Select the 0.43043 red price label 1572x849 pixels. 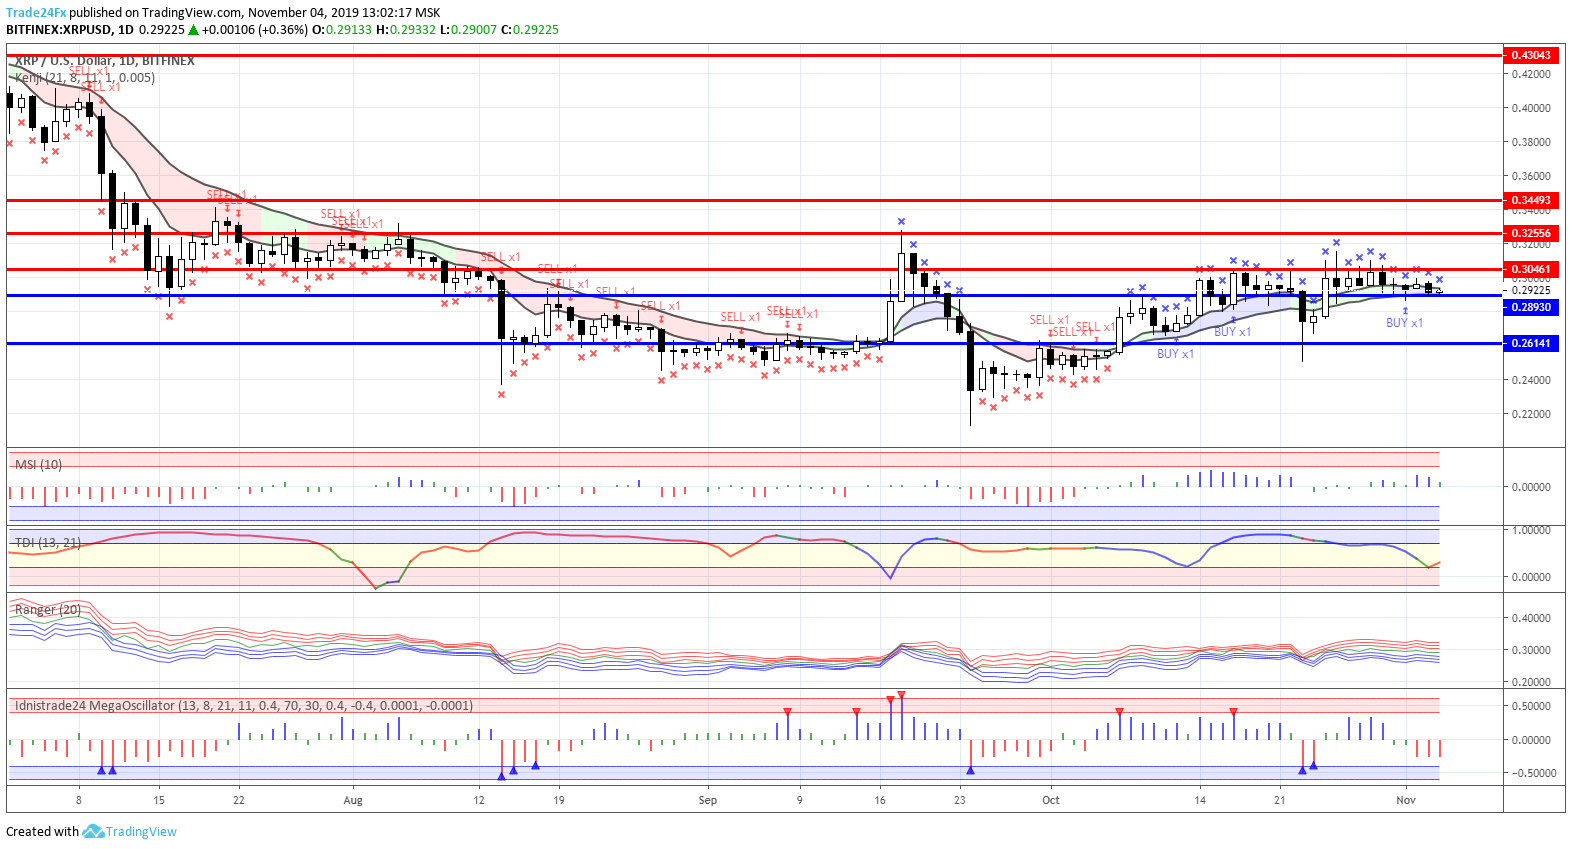1531,55
